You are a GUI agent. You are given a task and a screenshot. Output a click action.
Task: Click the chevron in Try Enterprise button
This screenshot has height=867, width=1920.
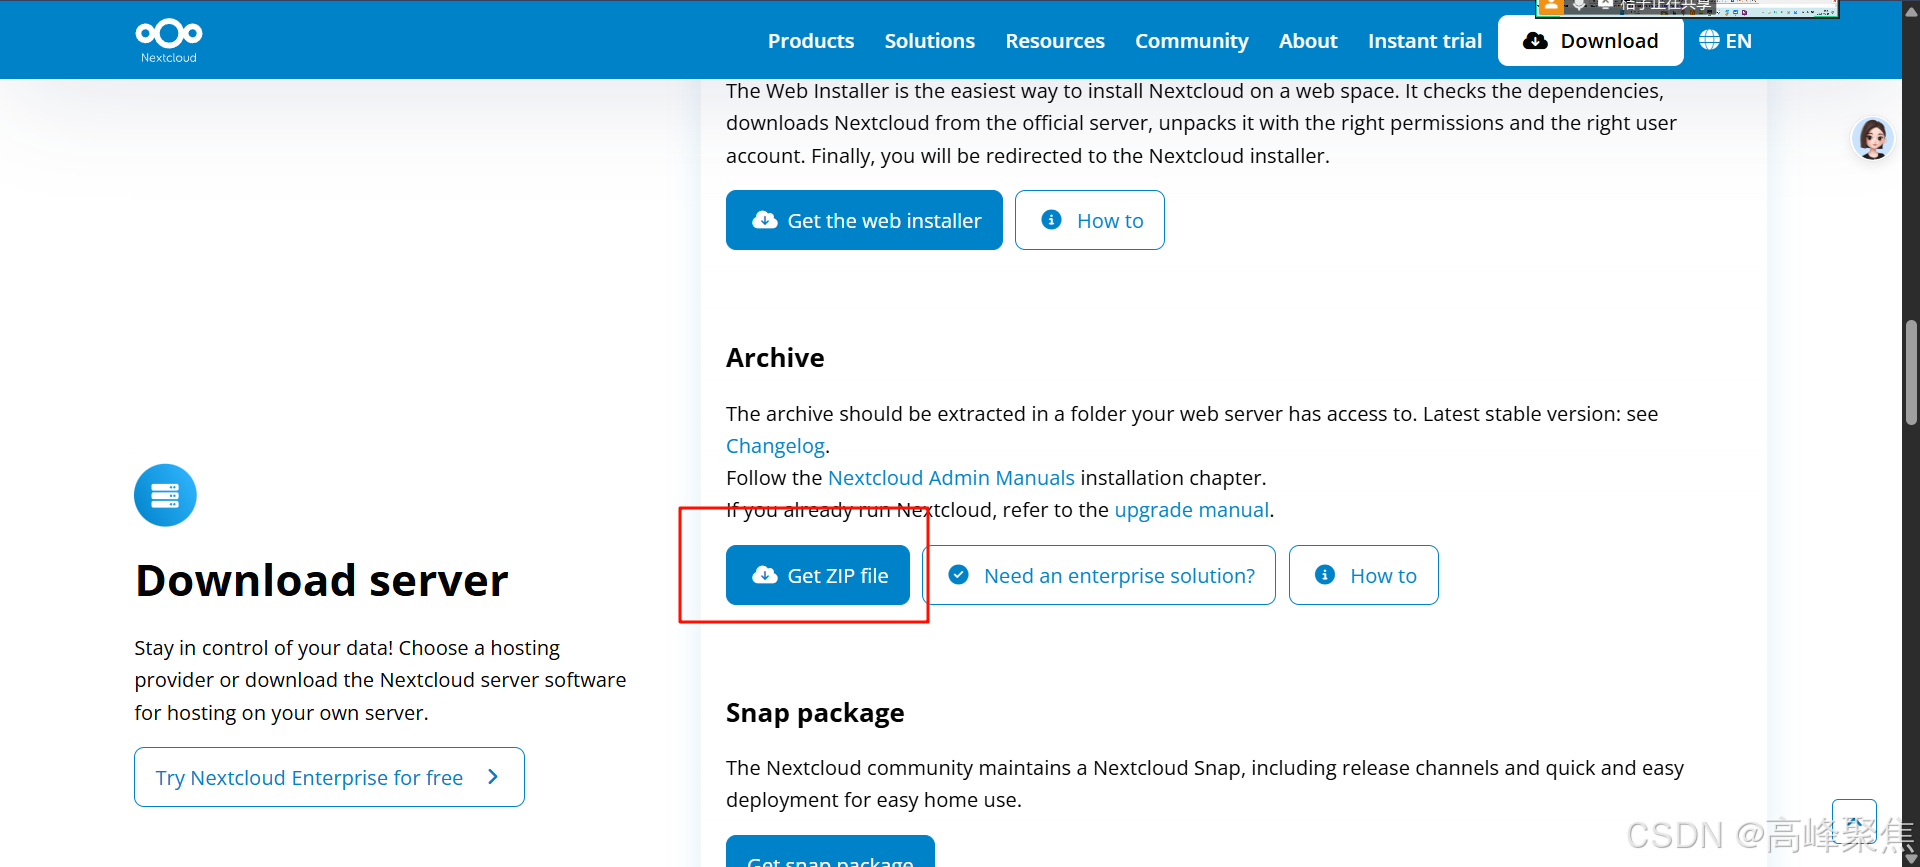point(493,777)
